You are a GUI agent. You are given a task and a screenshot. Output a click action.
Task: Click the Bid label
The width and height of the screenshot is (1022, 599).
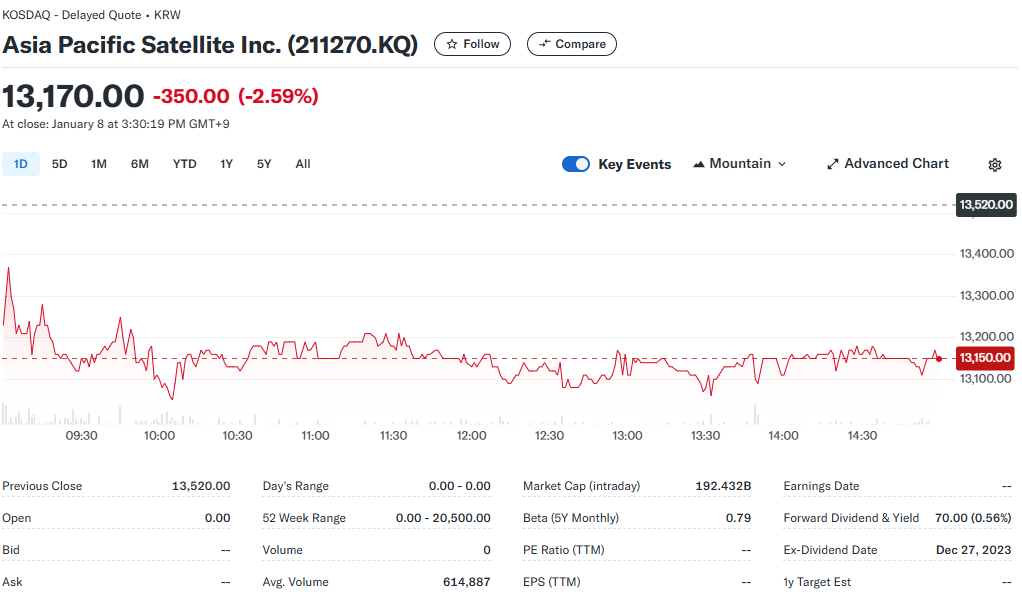pyautogui.click(x=10, y=550)
